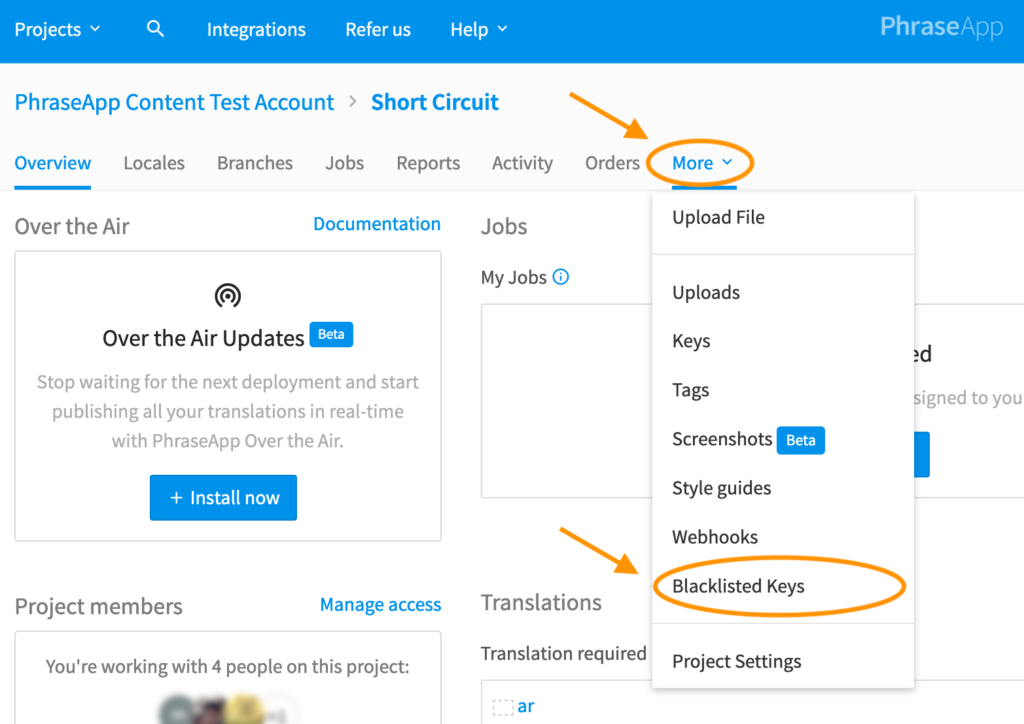Open PhraseApp Content Test Account breadcrumb

[174, 102]
